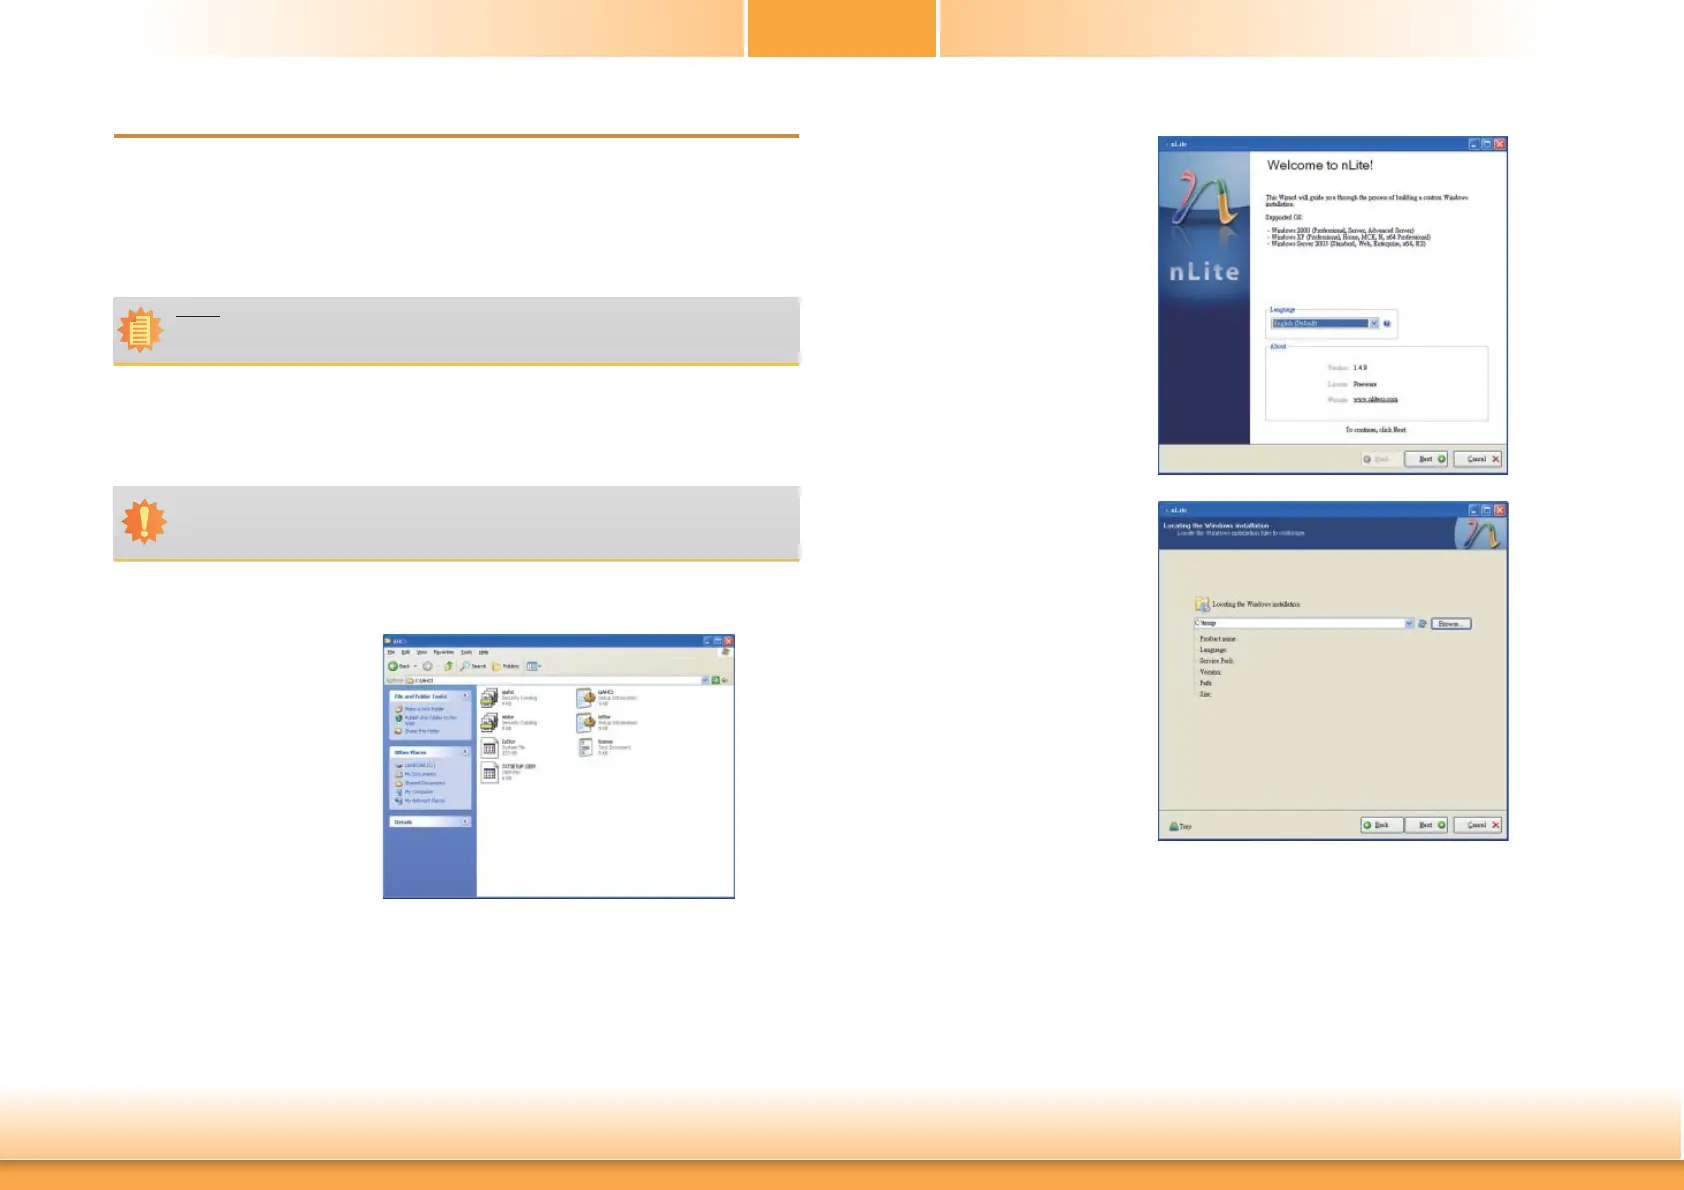Click the help icon beside the Language dropdown
The image size is (1684, 1190).
click(1387, 323)
